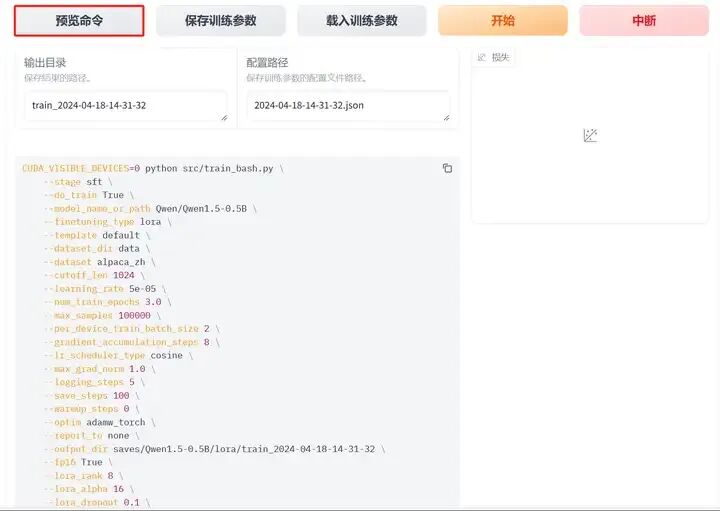Start training with the 开始 button
720x511 pixels.
(503, 21)
